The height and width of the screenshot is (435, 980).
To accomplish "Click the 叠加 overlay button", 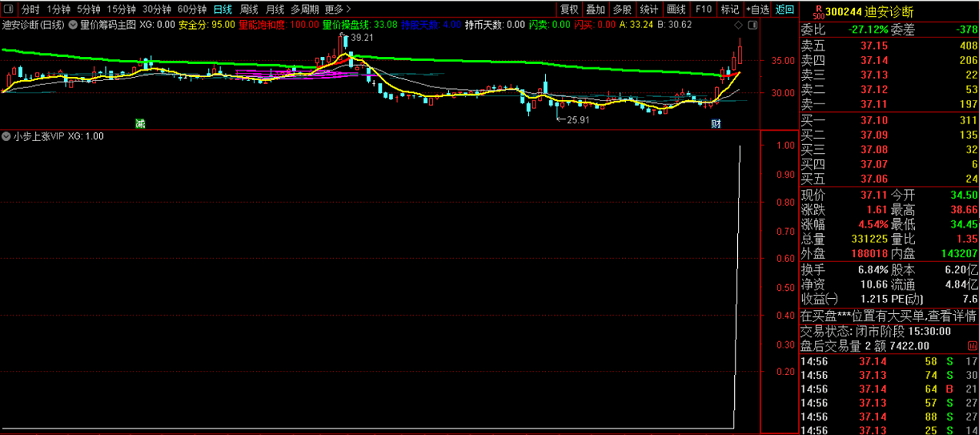I will point(596,9).
